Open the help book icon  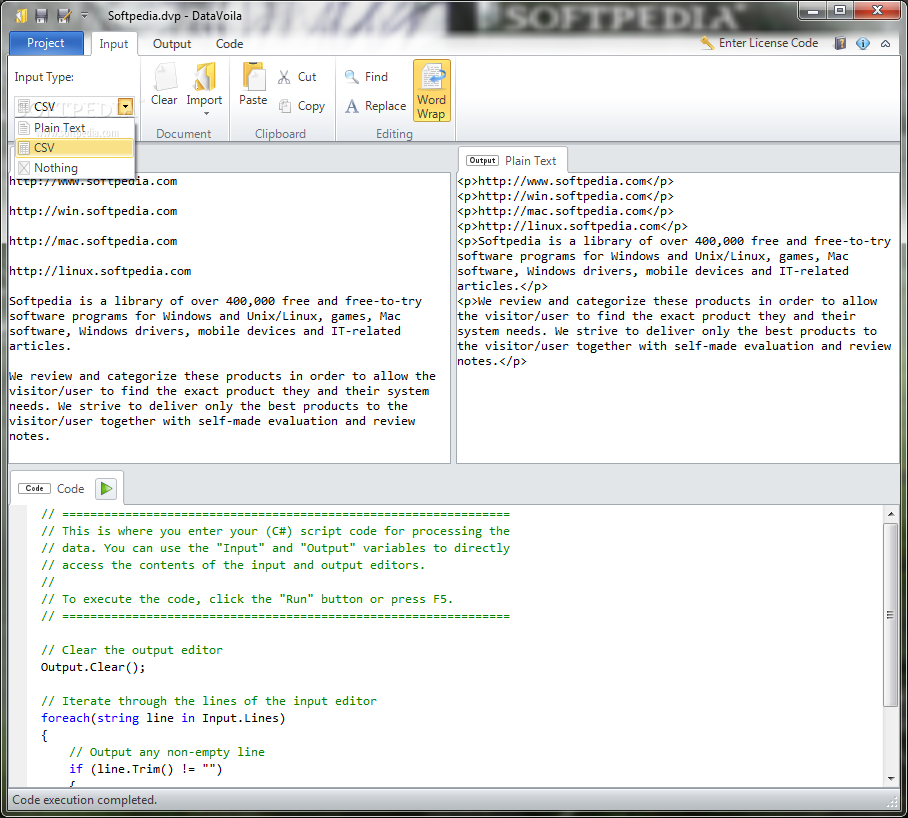point(840,43)
